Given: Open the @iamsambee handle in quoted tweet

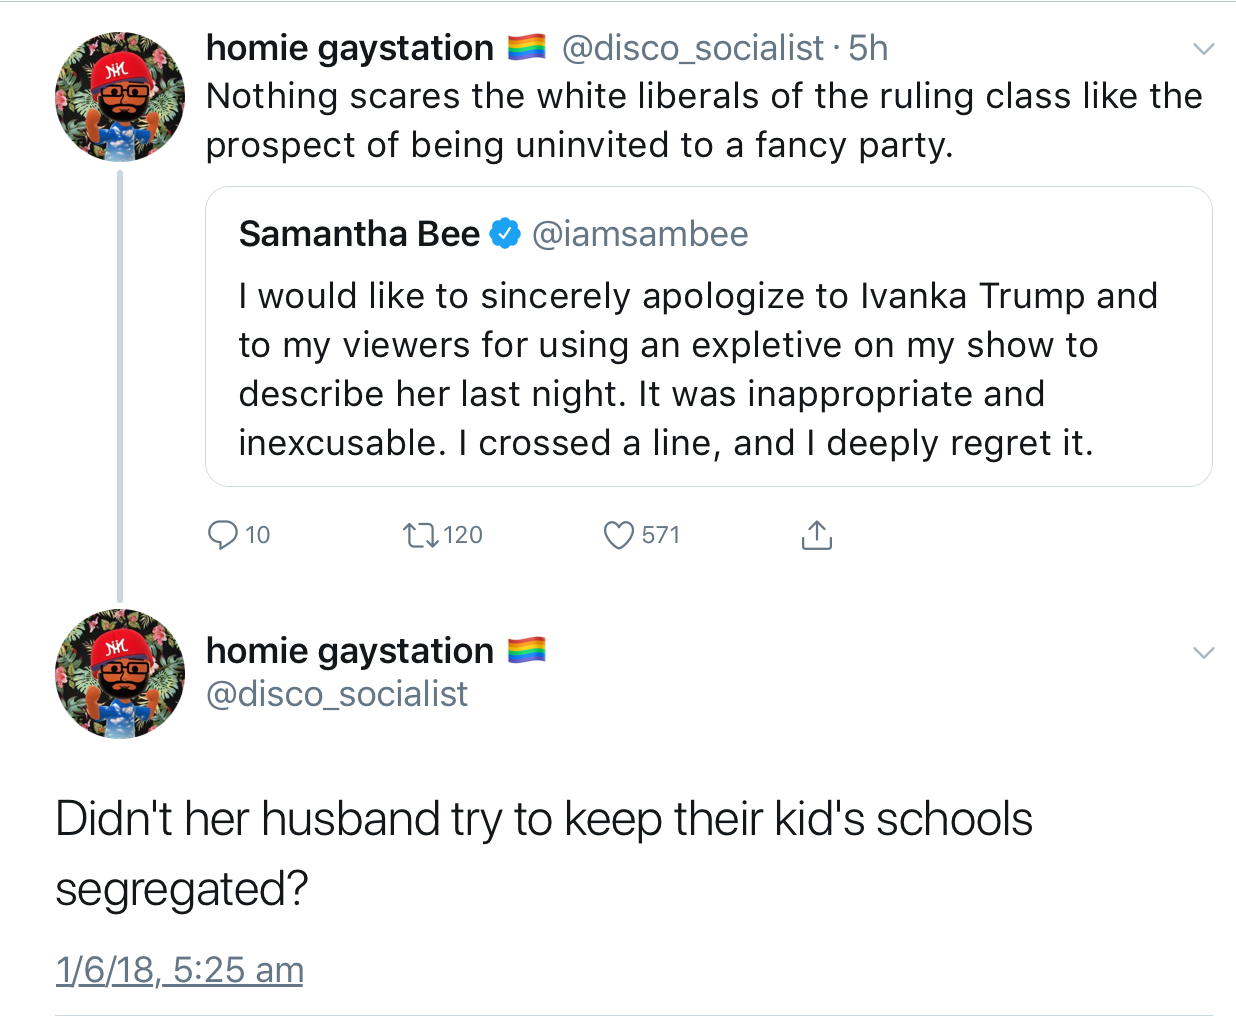Looking at the screenshot, I should (640, 234).
